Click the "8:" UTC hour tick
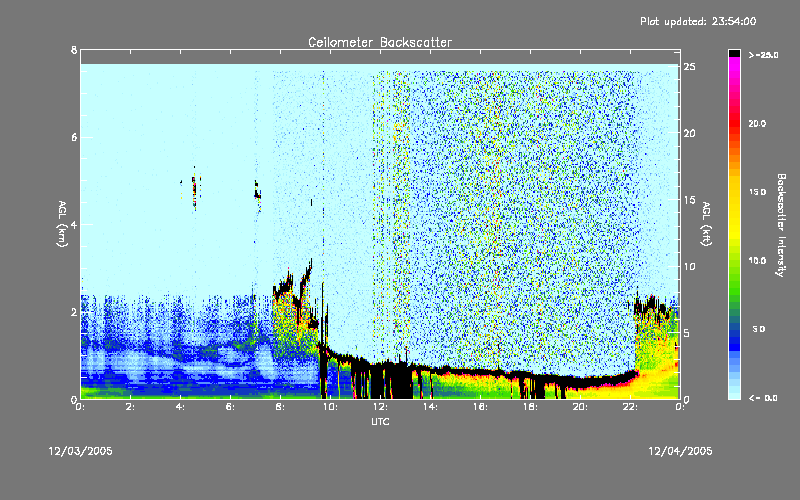Viewport: 800px width, 500px height. (281, 407)
